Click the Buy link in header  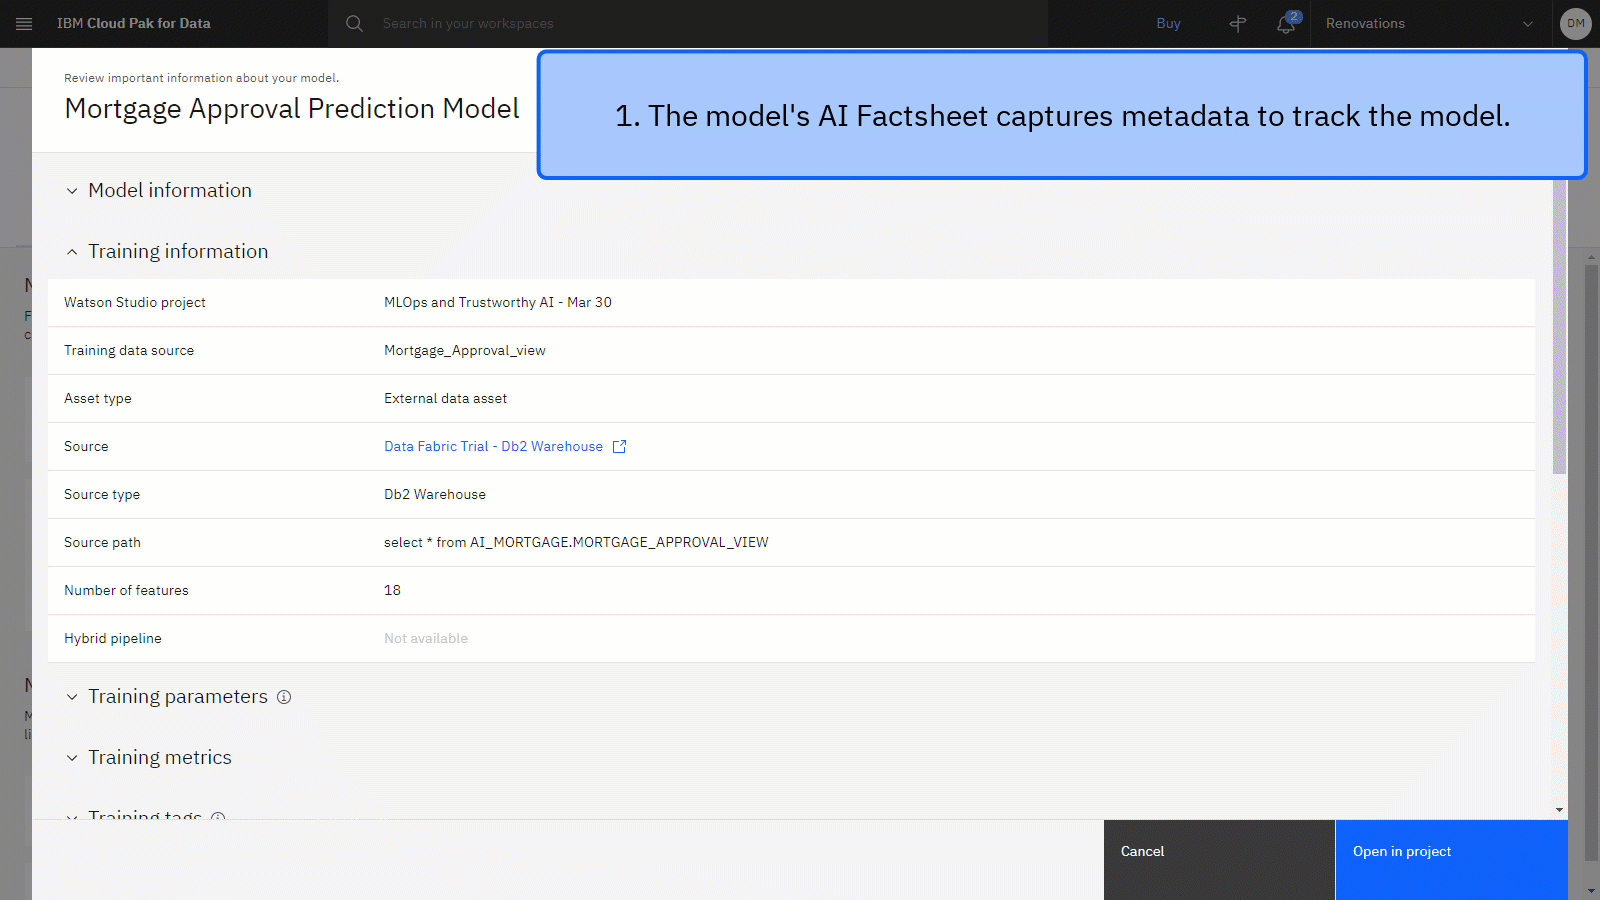click(x=1168, y=24)
